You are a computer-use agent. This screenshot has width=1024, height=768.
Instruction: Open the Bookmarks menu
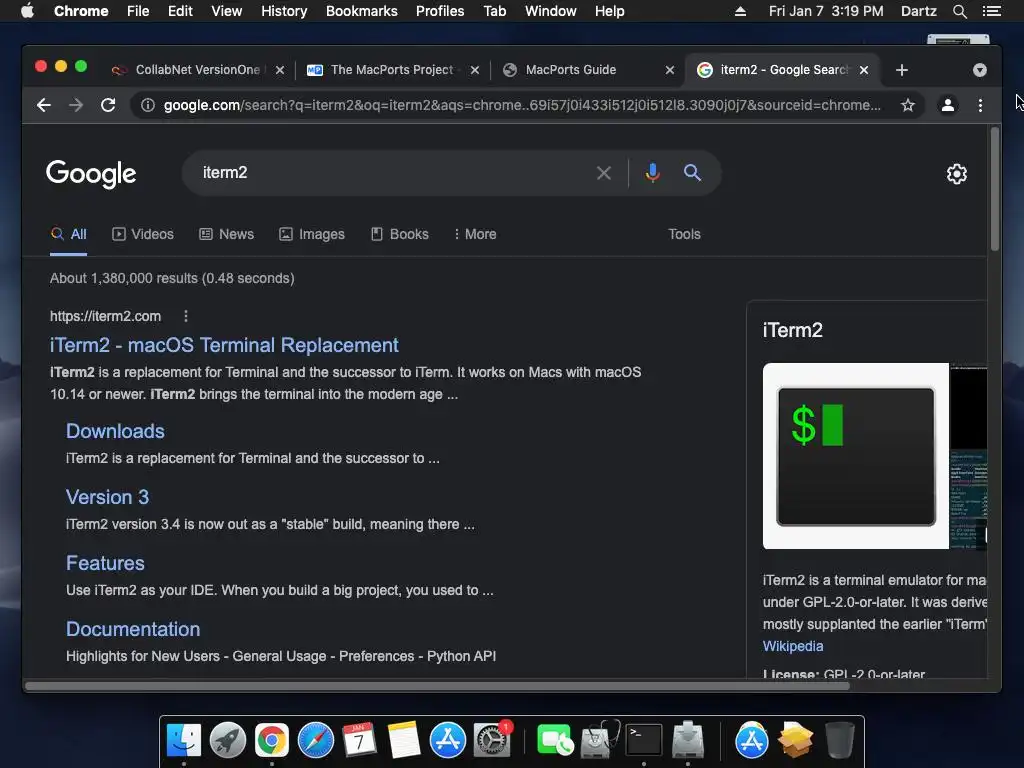(x=362, y=11)
